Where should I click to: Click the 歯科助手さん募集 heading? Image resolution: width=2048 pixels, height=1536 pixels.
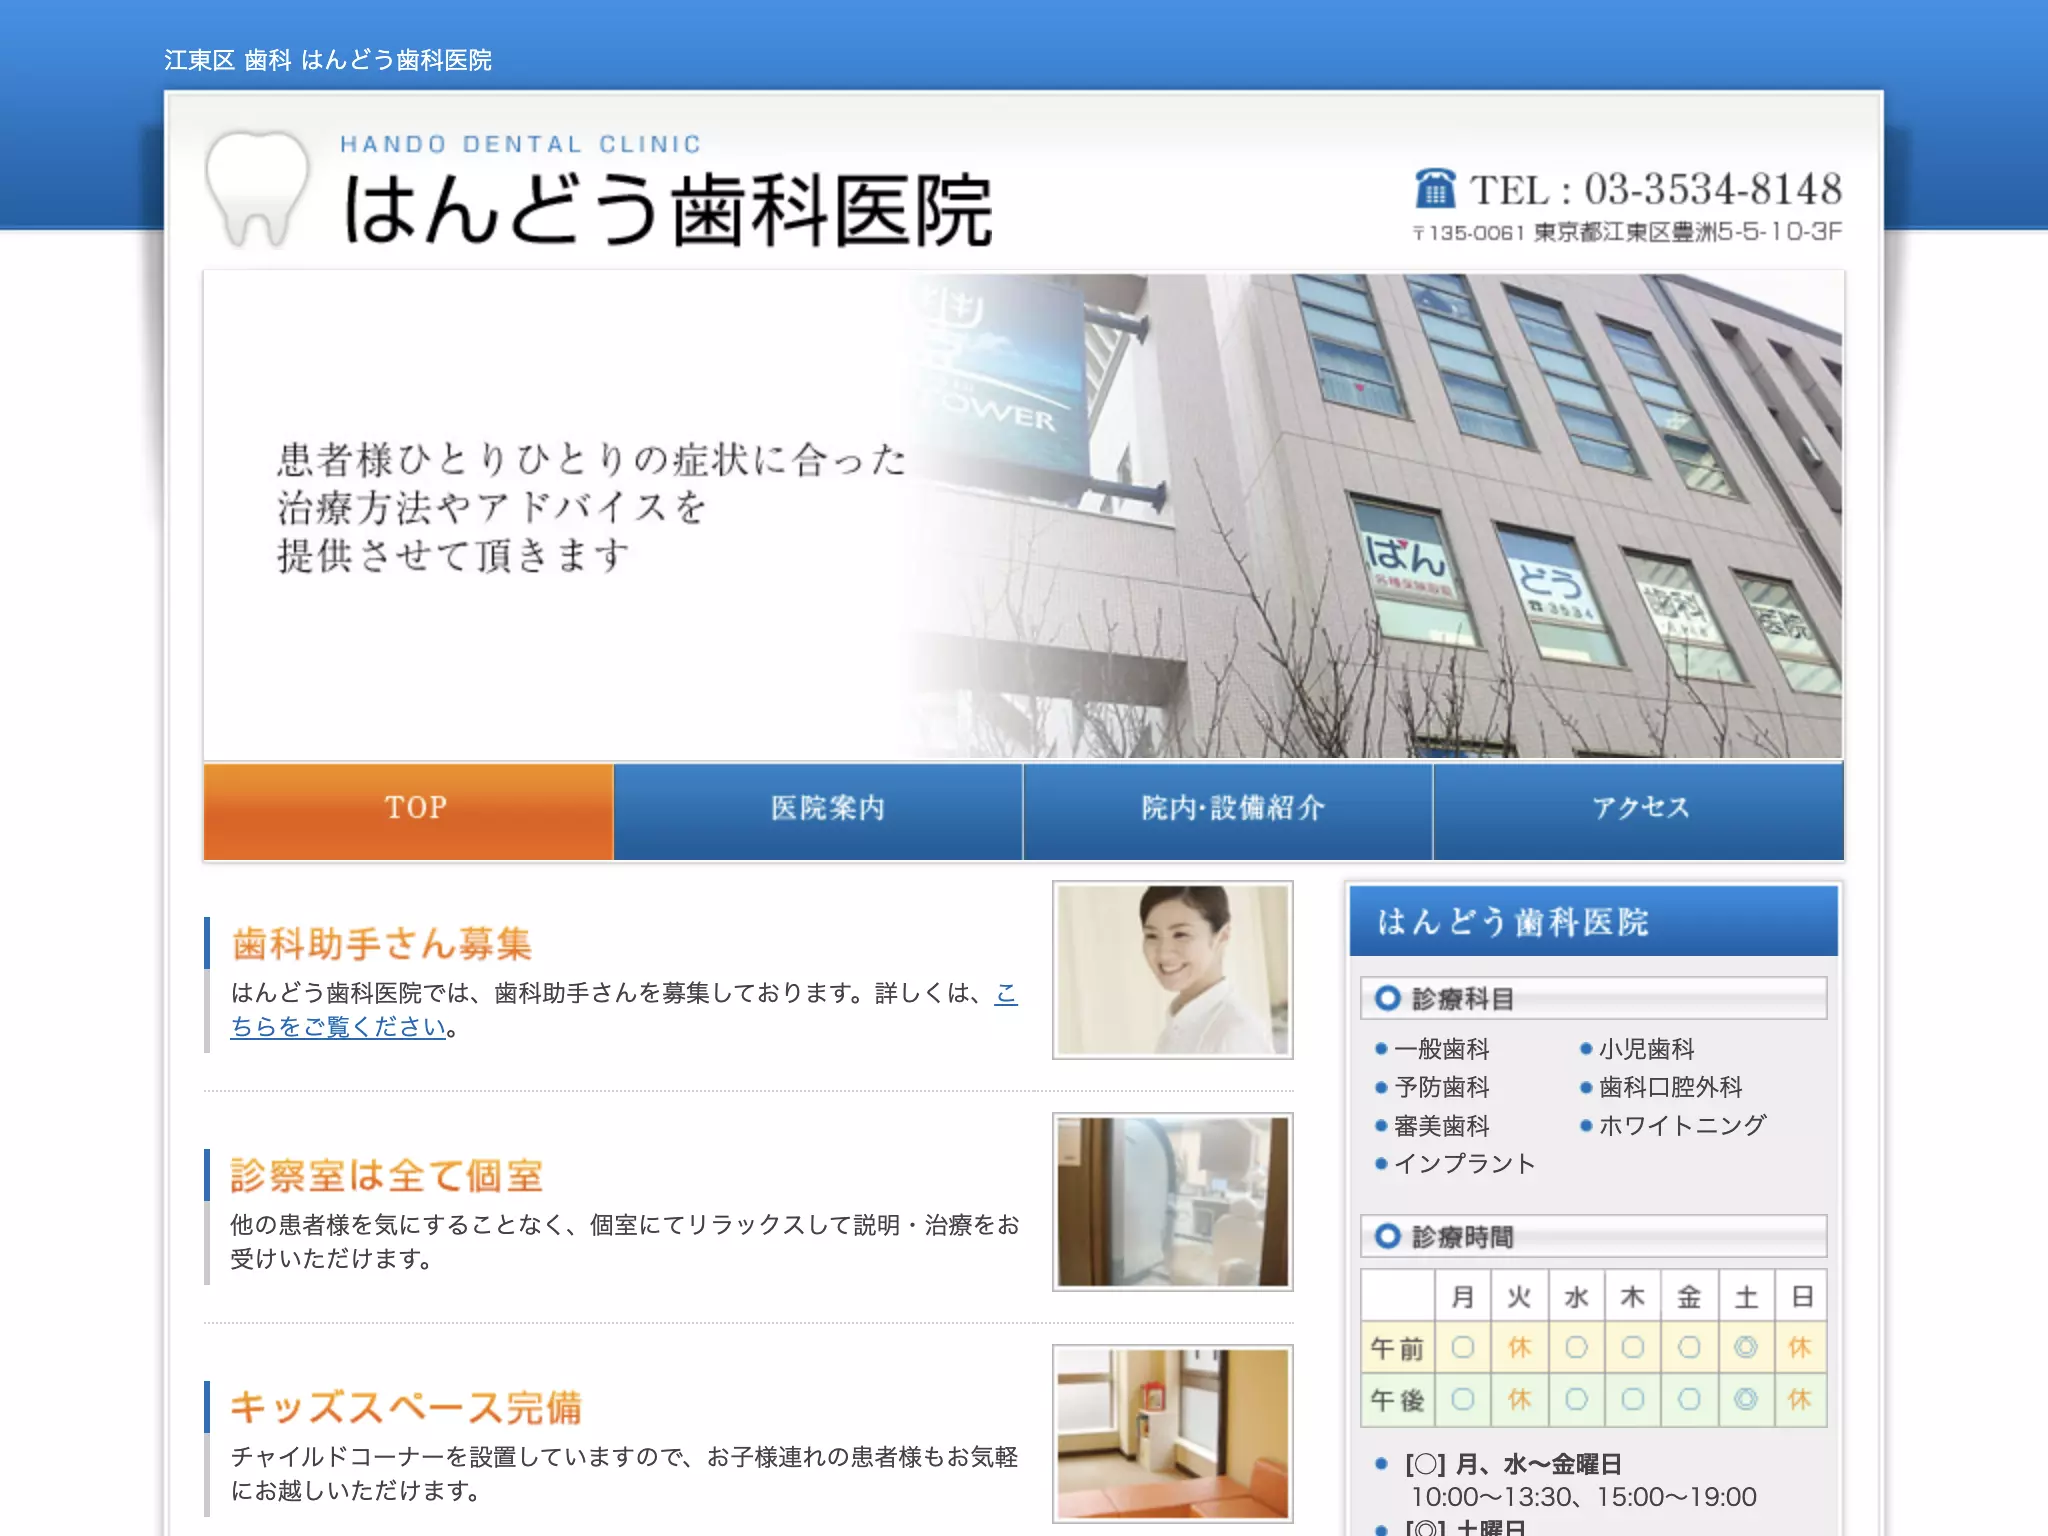[381, 943]
